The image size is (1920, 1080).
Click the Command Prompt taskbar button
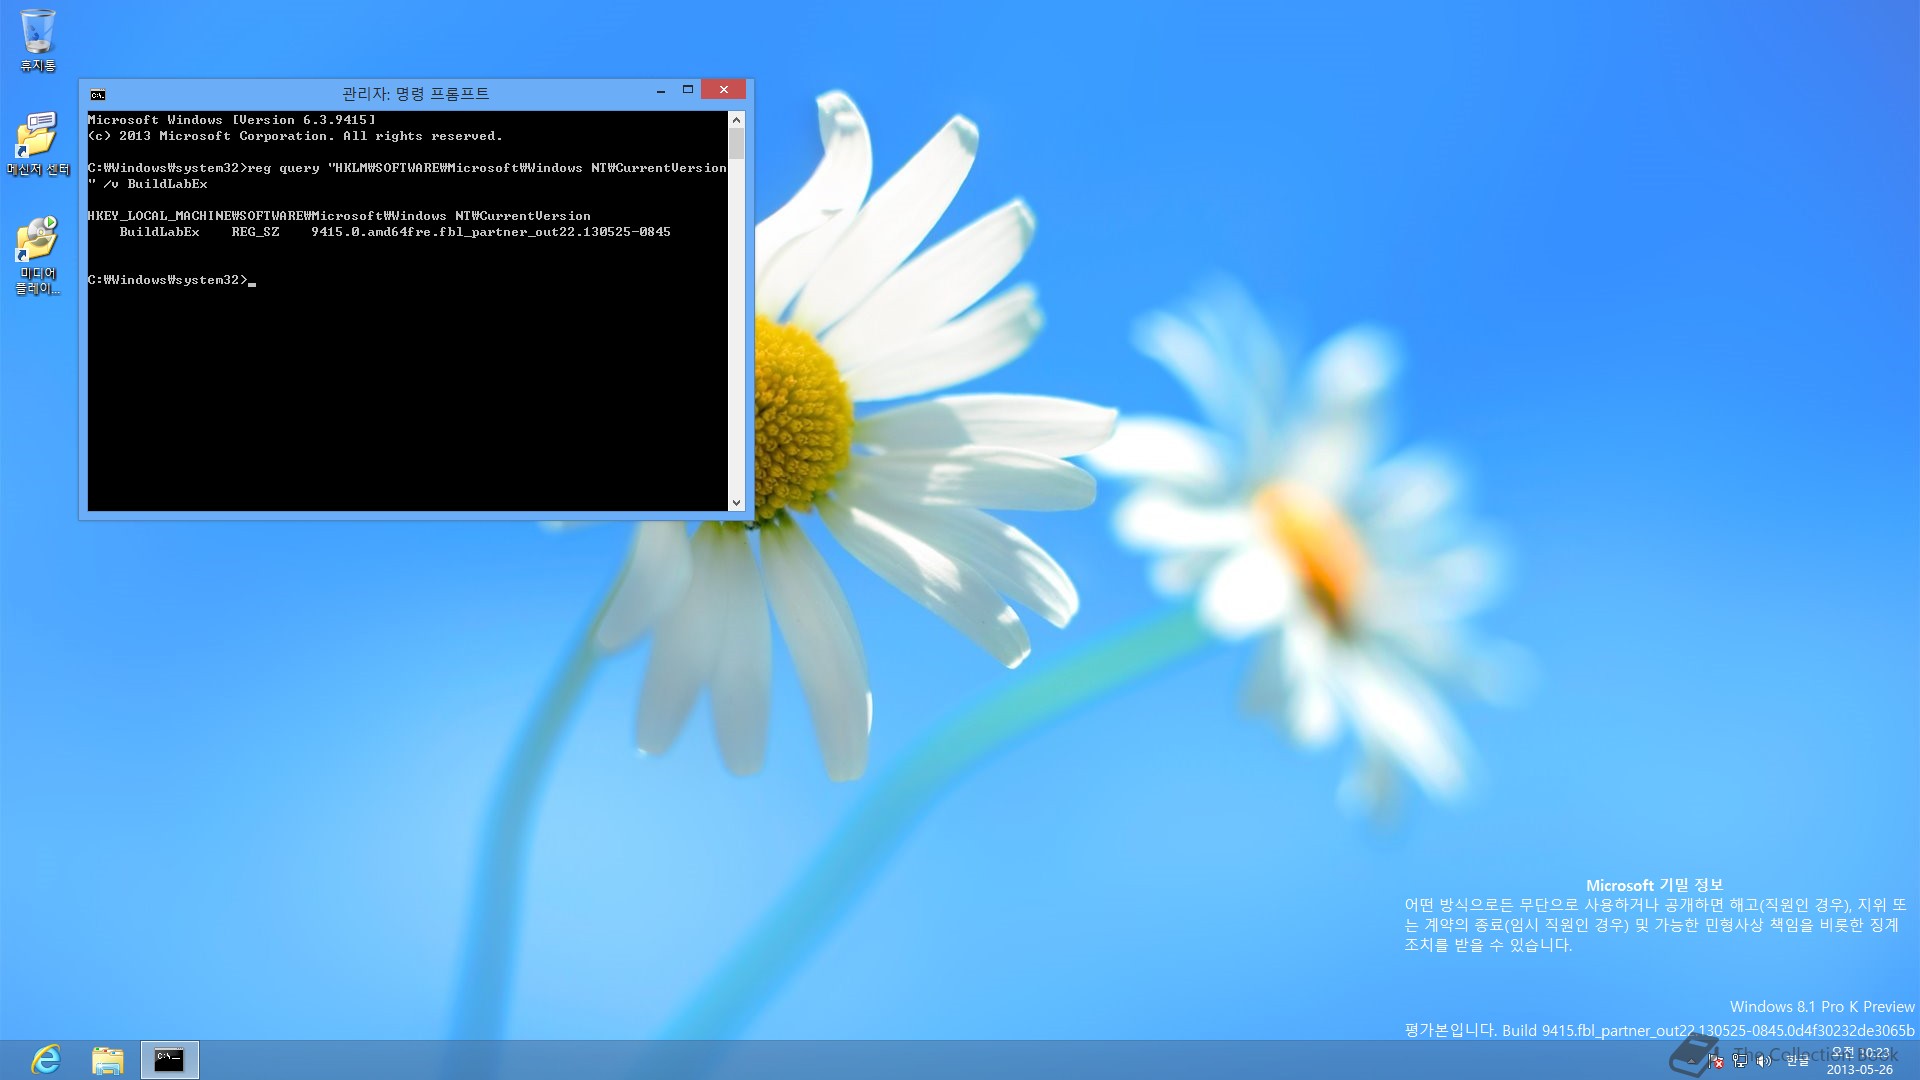pos(169,1060)
